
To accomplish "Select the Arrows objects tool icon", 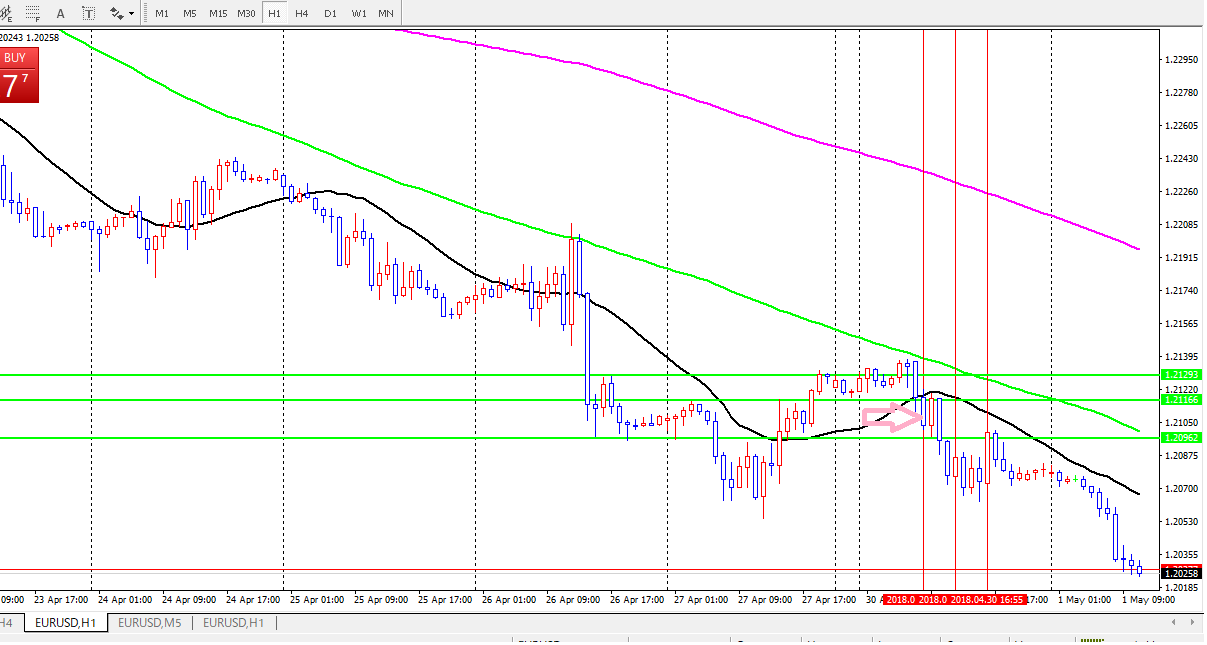I will point(117,14).
